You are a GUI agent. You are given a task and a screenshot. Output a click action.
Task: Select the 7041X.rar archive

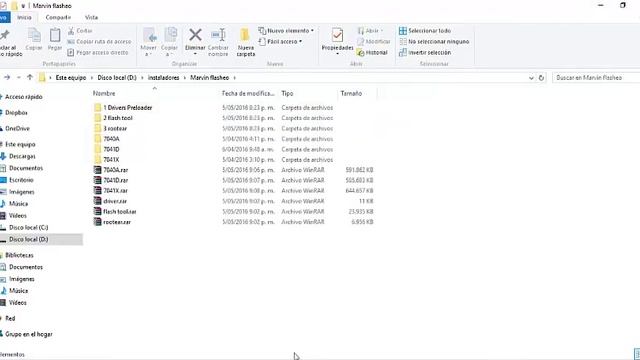(116, 191)
